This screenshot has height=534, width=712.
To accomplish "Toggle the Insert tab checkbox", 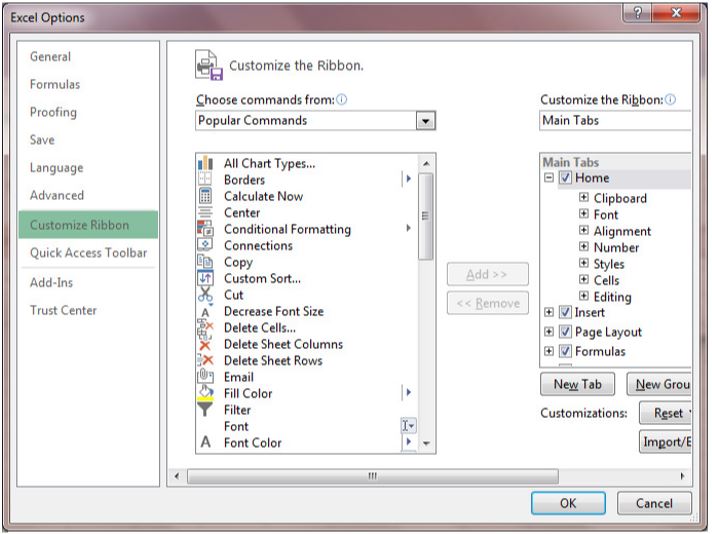I will tap(565, 312).
